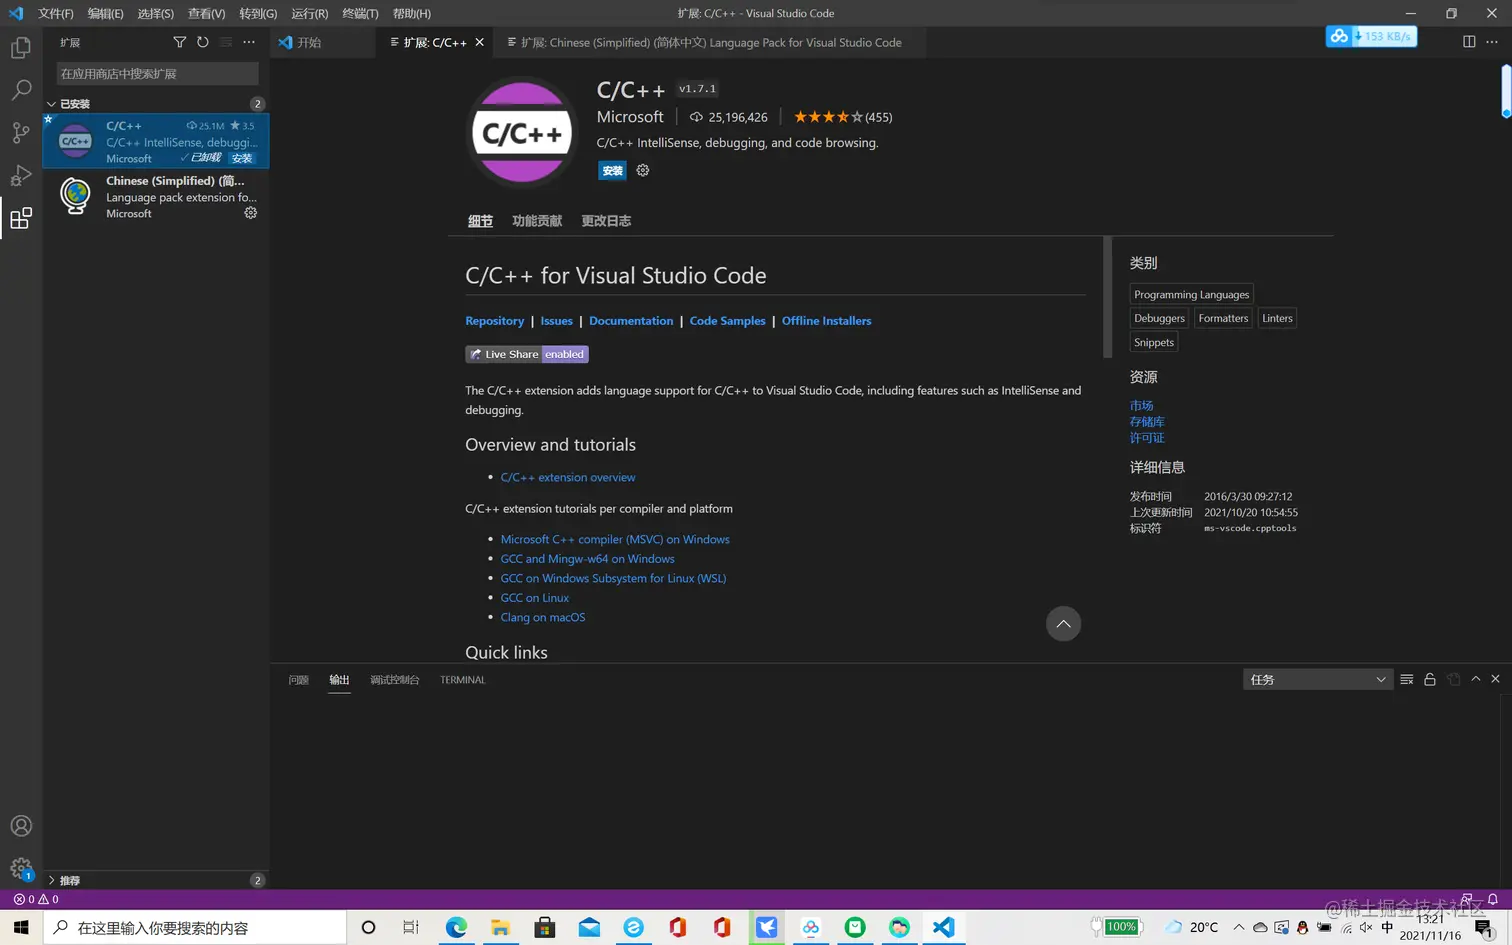Switch to 调试控制台 panel tab
Viewport: 1512px width, 945px height.
(394, 679)
